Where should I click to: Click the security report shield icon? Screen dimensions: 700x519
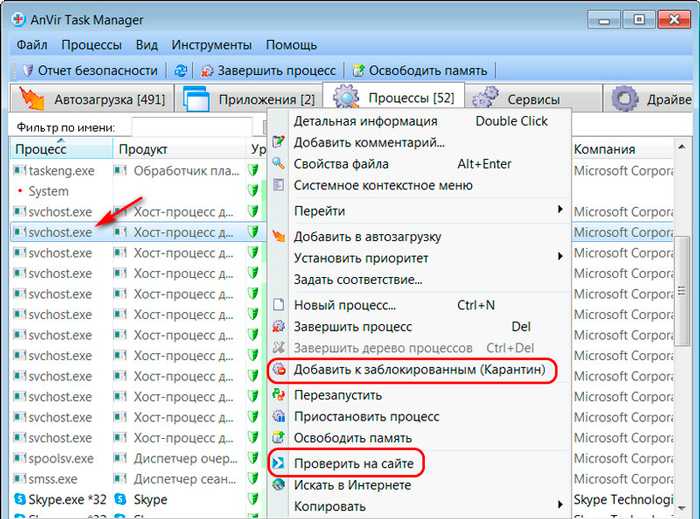pyautogui.click(x=28, y=71)
